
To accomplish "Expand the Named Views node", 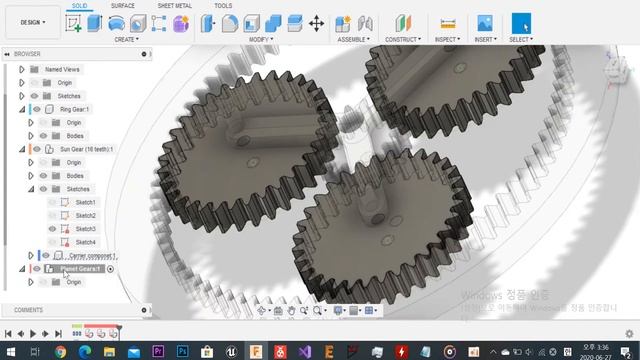I will [x=22, y=69].
